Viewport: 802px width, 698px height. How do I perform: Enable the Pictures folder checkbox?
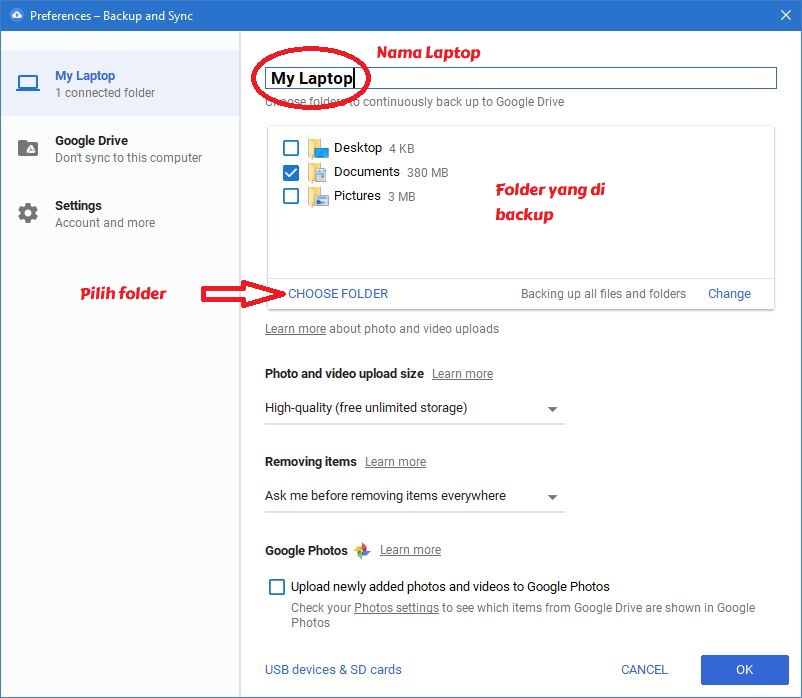(291, 196)
